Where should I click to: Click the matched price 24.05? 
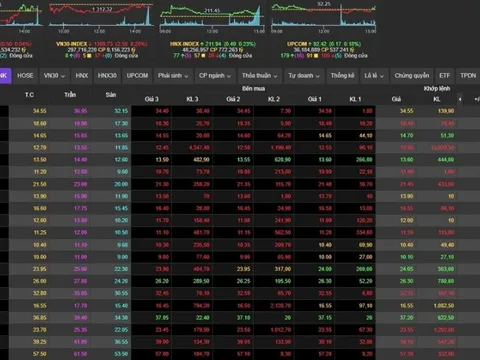(x=407, y=269)
